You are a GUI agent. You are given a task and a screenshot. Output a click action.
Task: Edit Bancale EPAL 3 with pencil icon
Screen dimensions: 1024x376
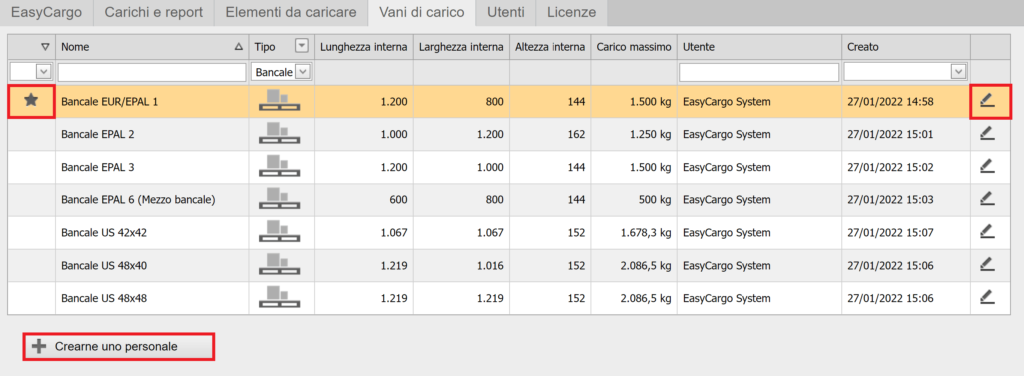click(987, 166)
